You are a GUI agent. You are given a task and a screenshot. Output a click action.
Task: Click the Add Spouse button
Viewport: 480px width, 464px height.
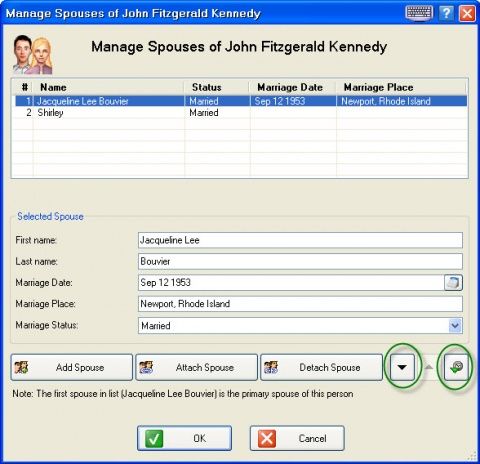(x=72, y=367)
